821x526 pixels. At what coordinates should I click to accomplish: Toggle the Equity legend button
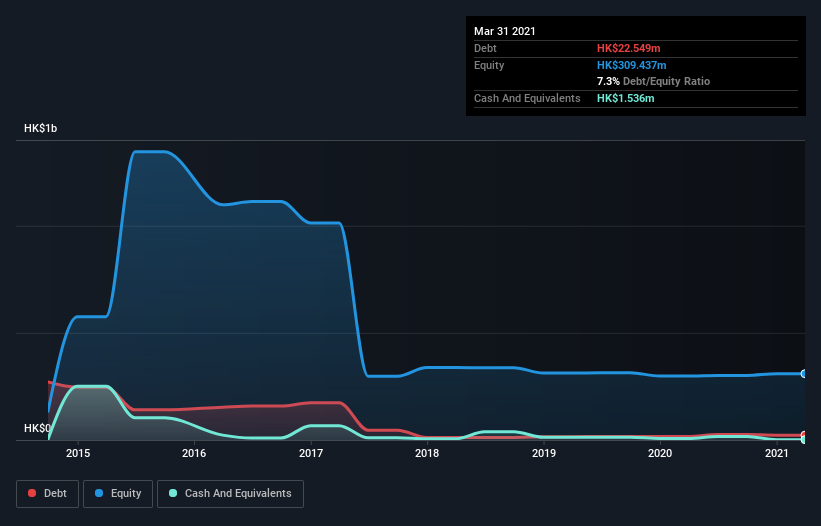tap(118, 494)
